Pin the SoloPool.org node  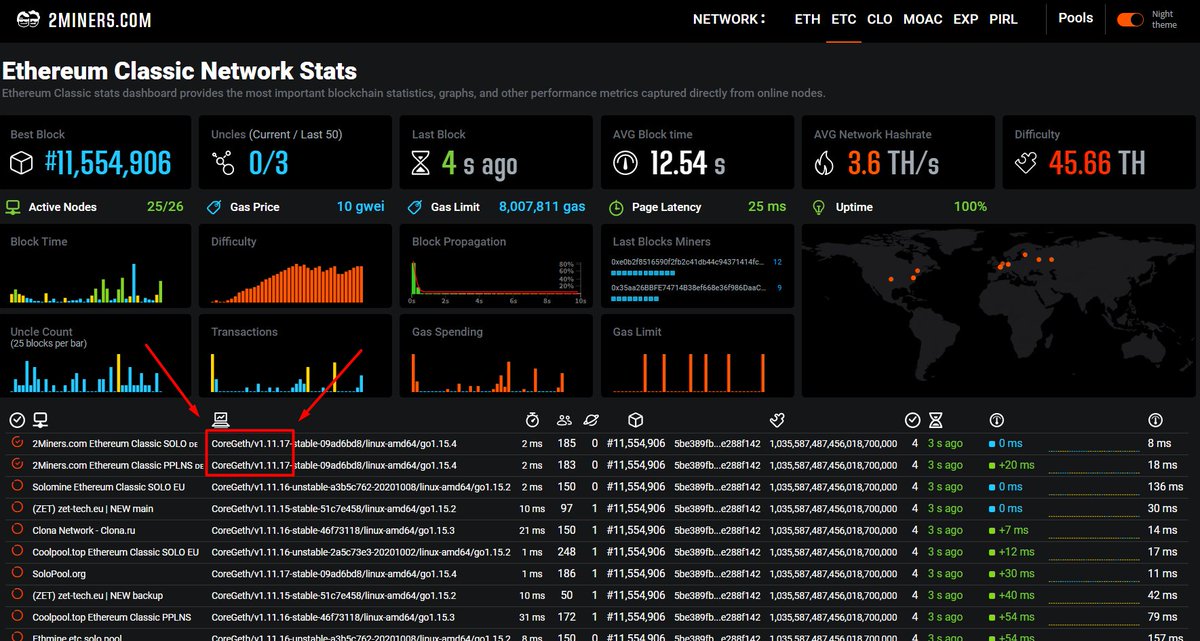coord(17,573)
